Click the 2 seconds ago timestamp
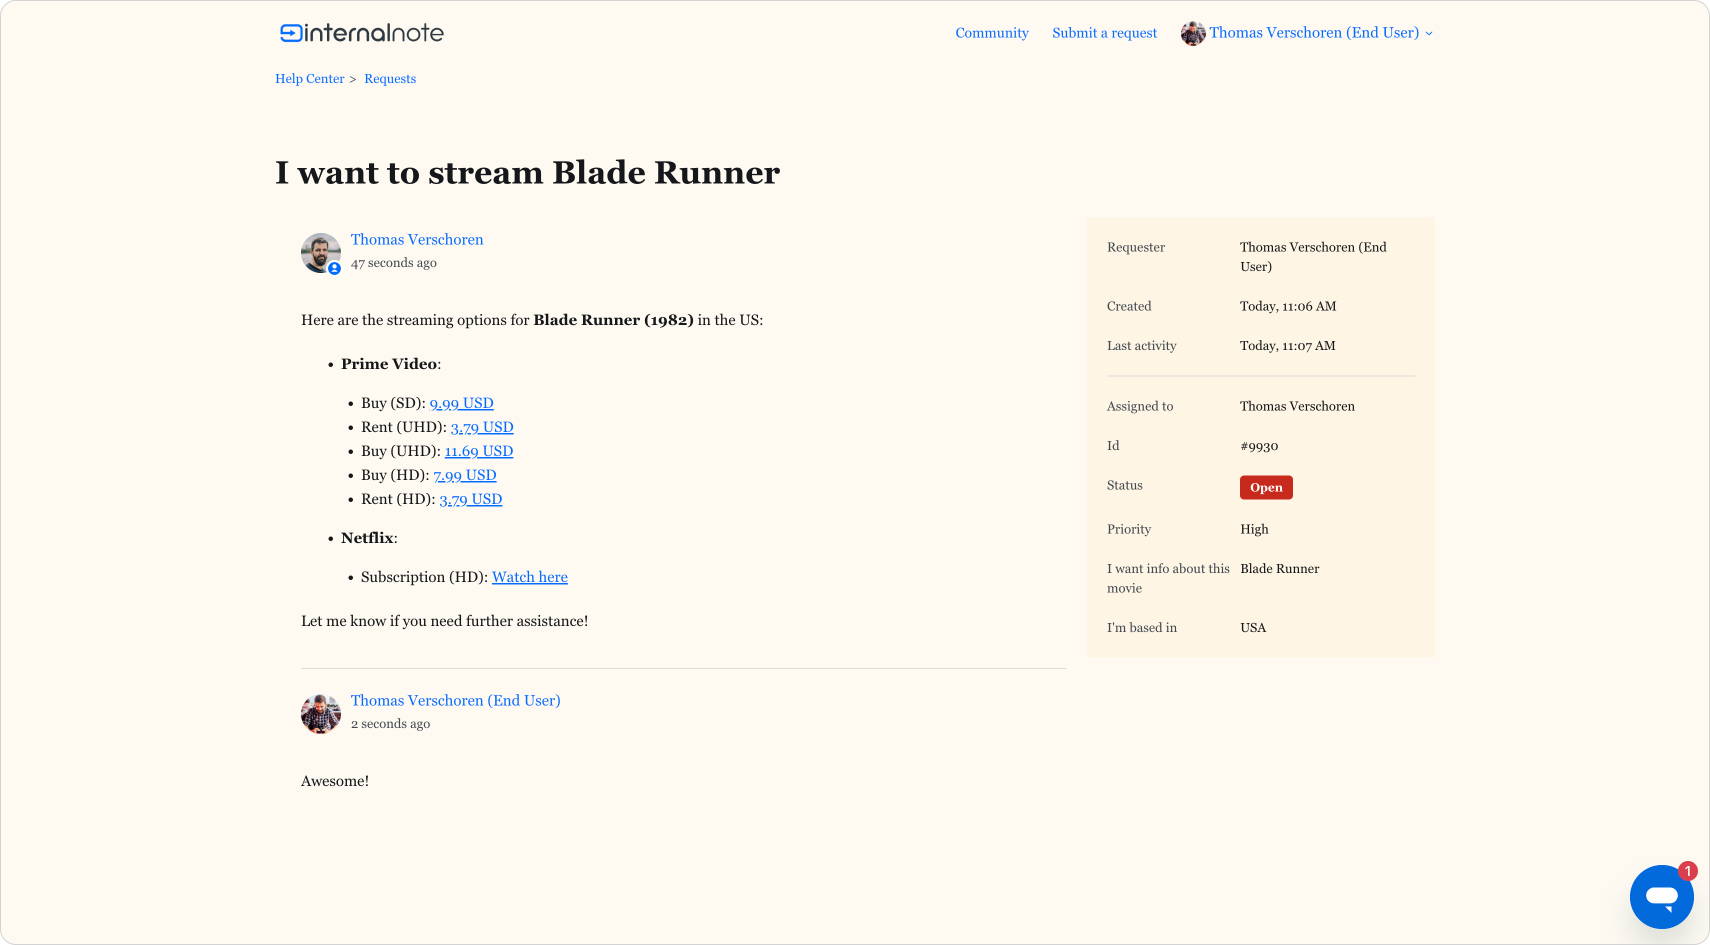This screenshot has width=1710, height=945. pos(390,724)
